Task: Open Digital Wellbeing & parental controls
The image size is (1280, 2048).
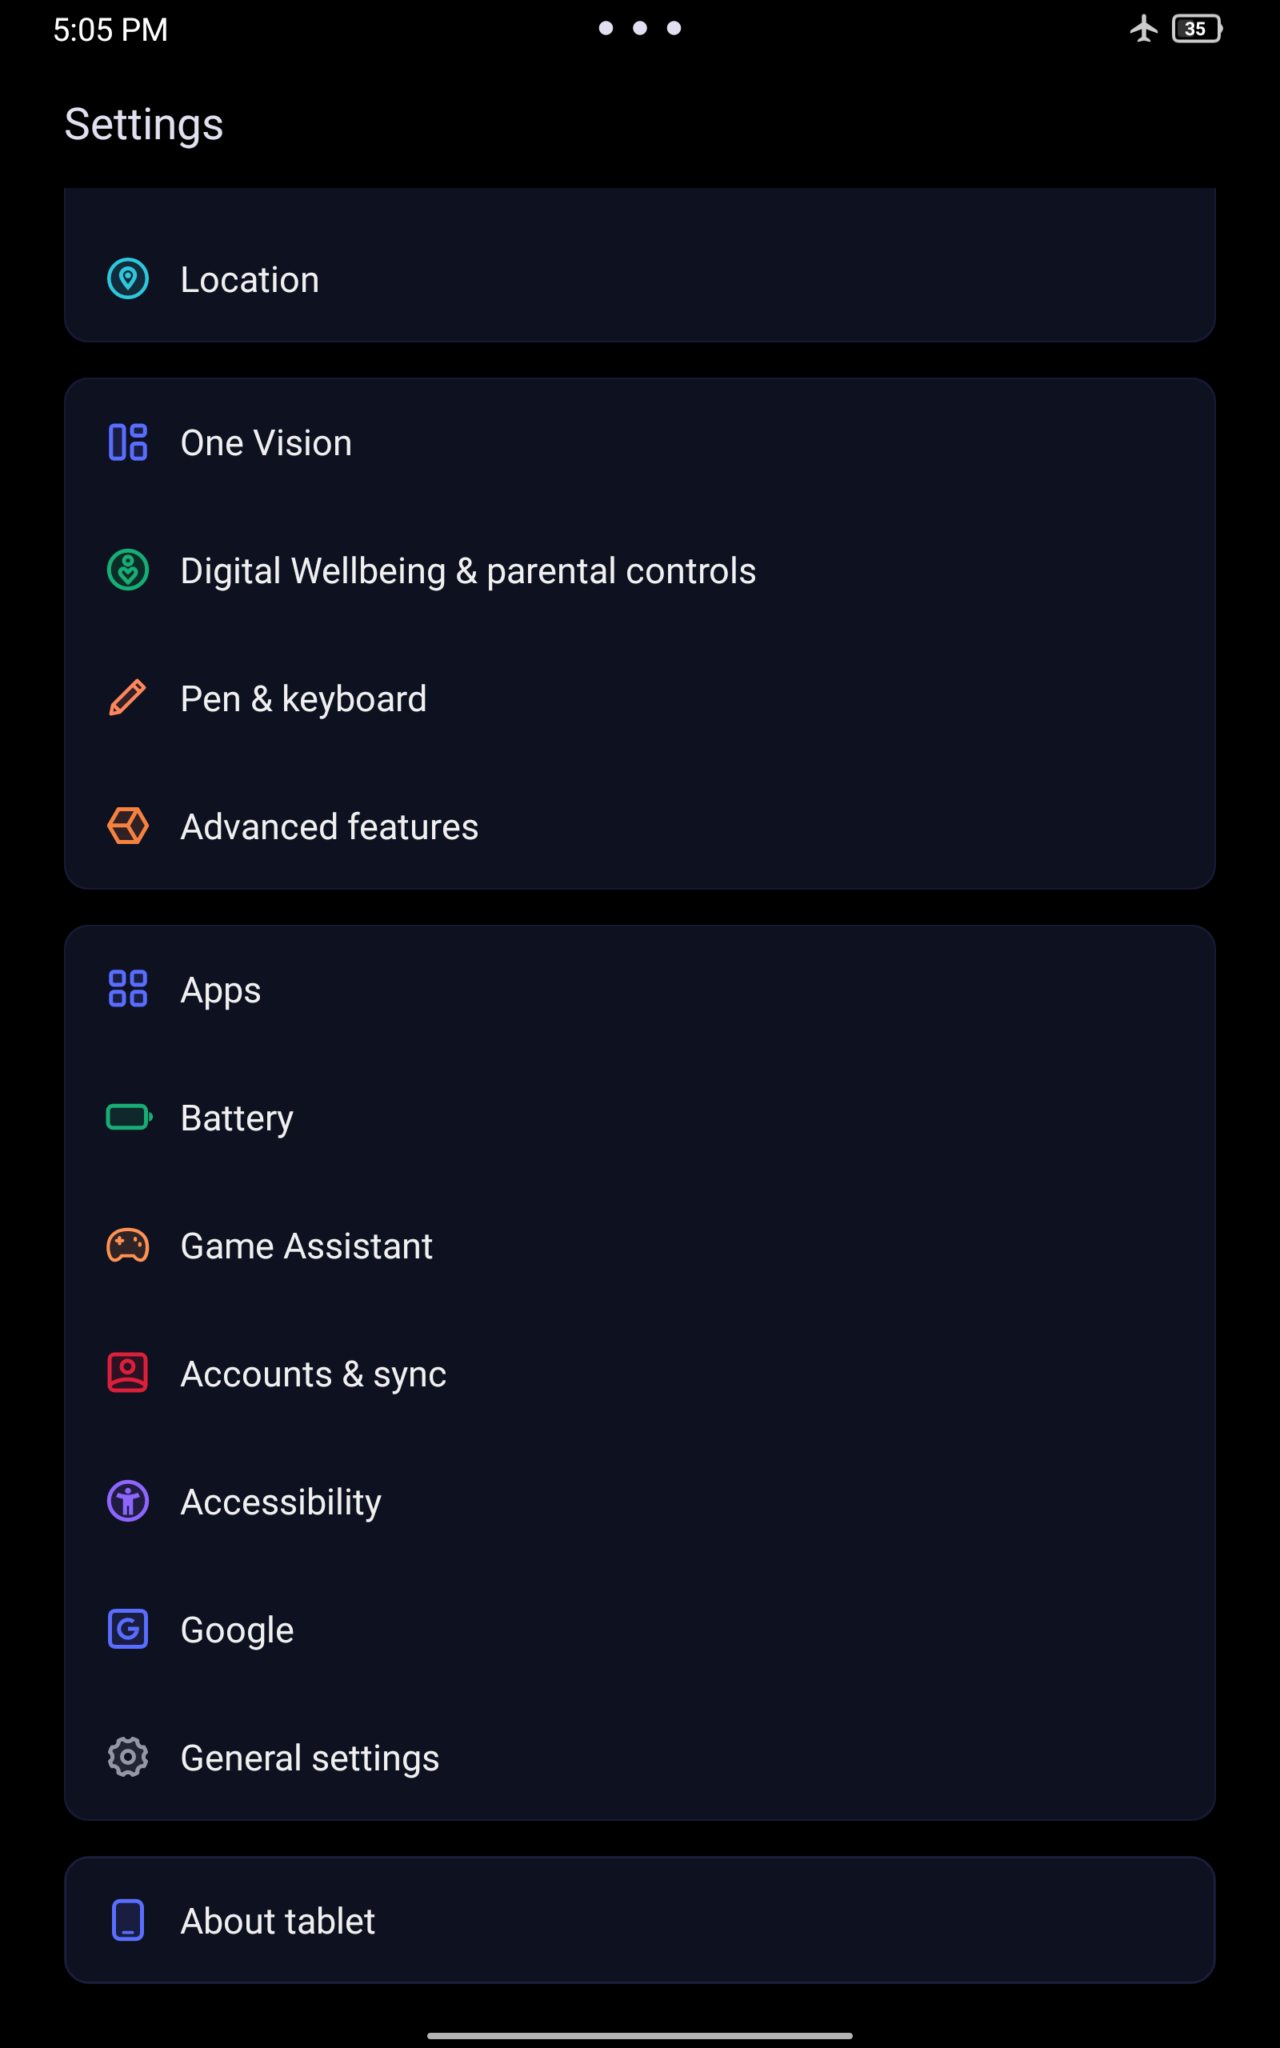Action: [468, 571]
